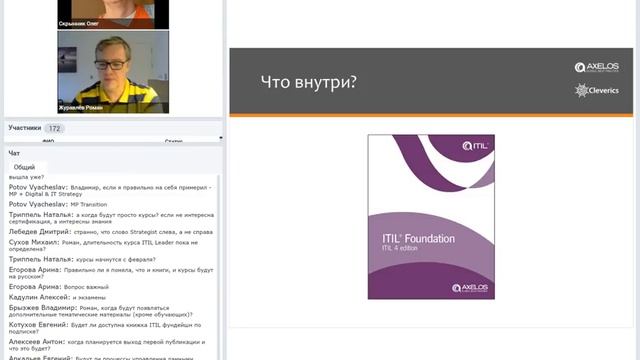Select Журавлёв Роман's video thumbnail
Screen dimensions: 640x360
[x=113, y=72]
